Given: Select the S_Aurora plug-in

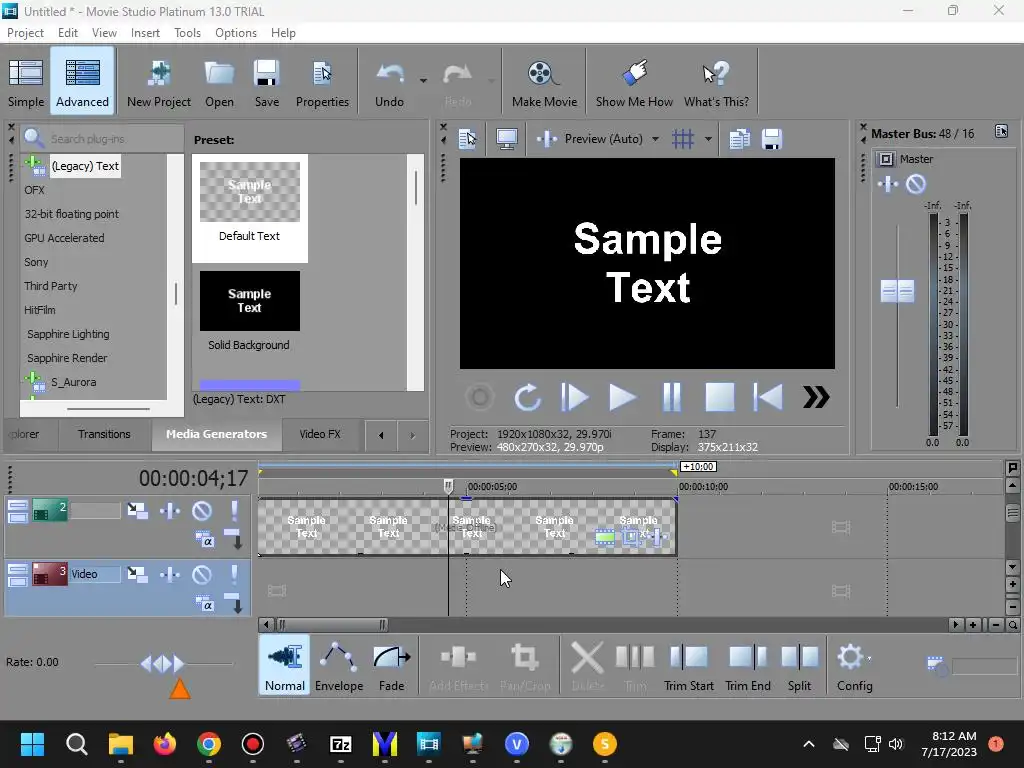Looking at the screenshot, I should (73, 382).
